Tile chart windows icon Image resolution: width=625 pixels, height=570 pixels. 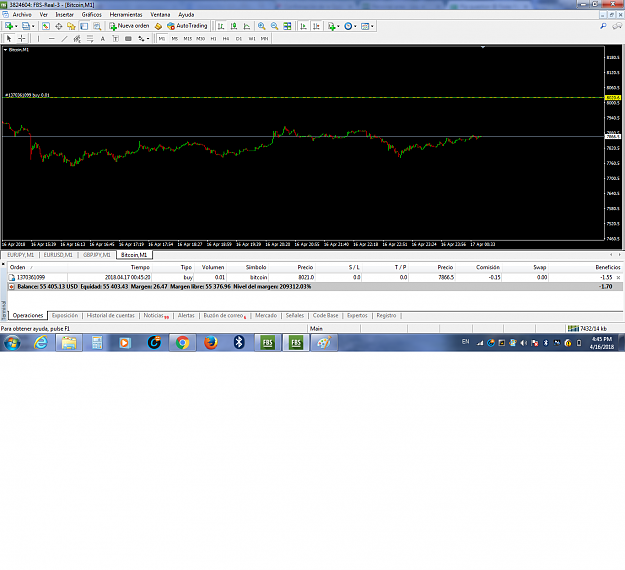(x=287, y=26)
